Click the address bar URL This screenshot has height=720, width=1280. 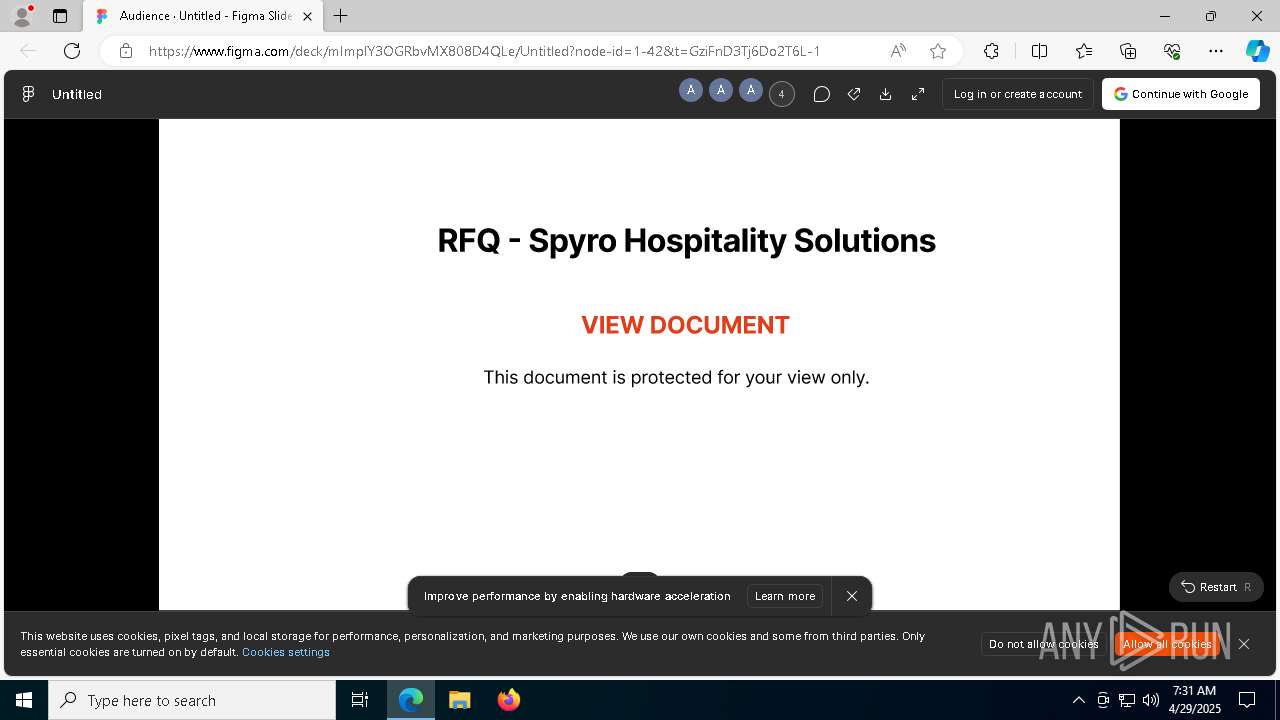484,51
